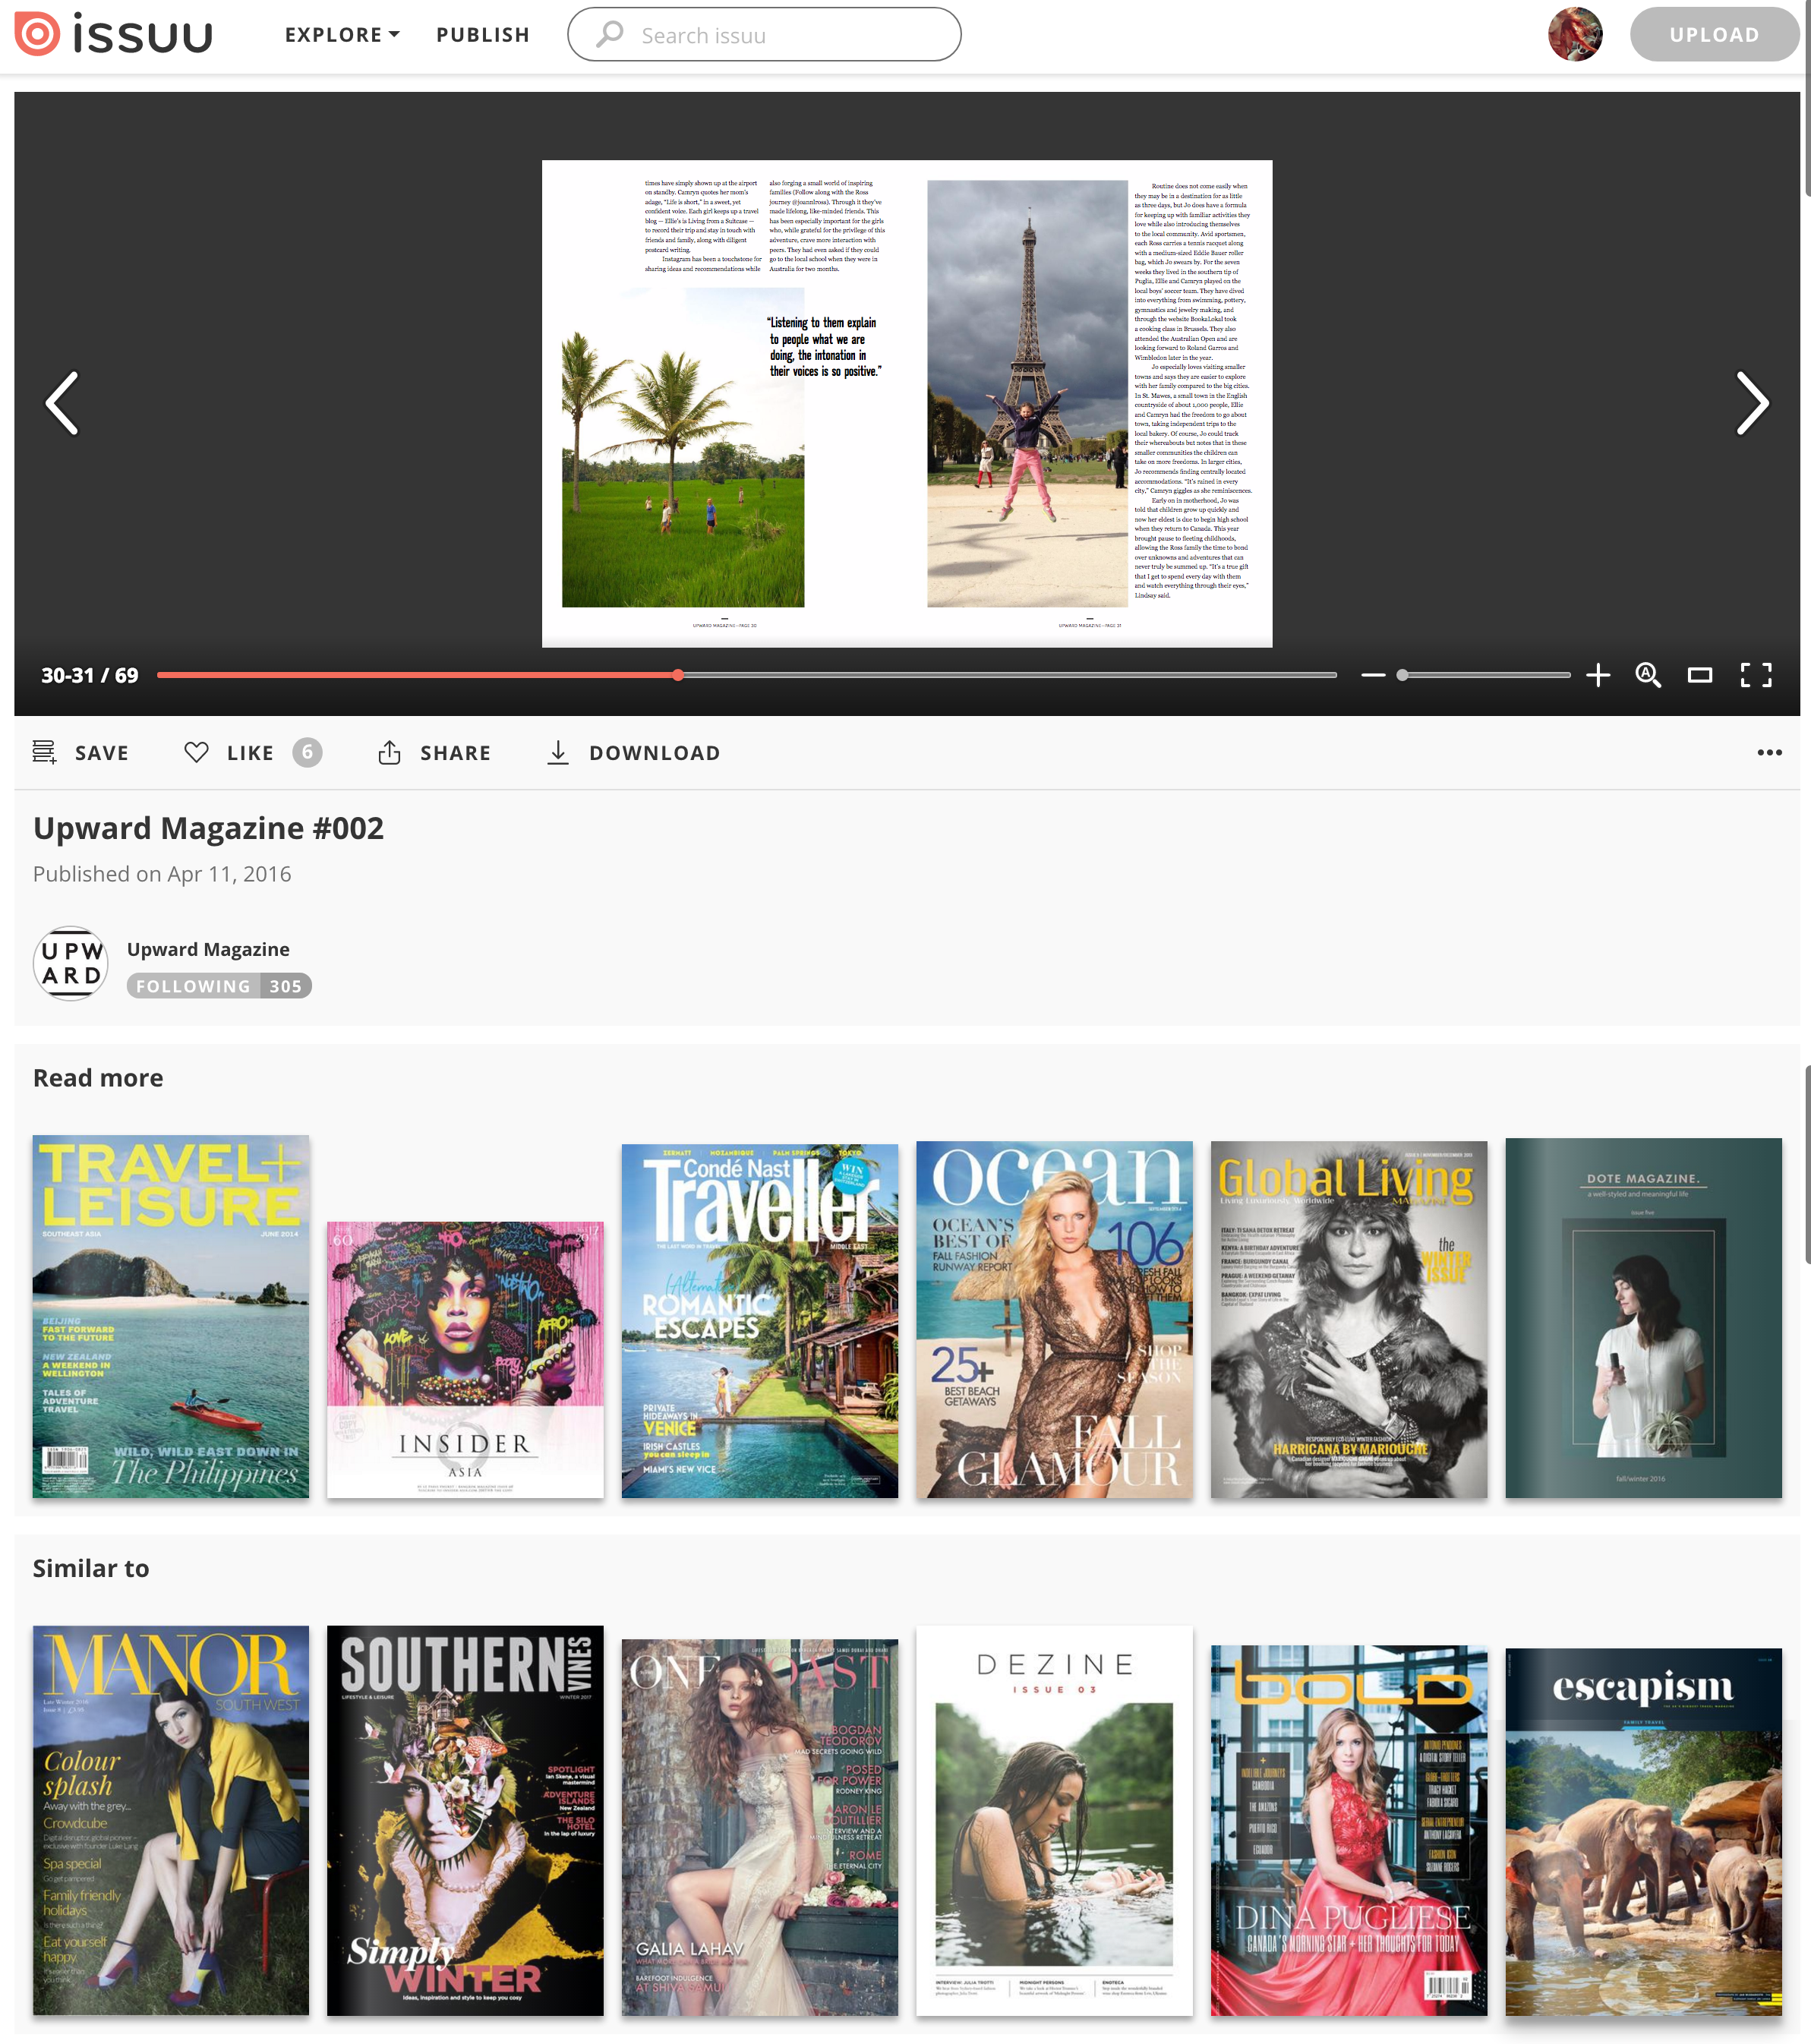Share this publication
The image size is (1811, 2044).
pos(434,752)
